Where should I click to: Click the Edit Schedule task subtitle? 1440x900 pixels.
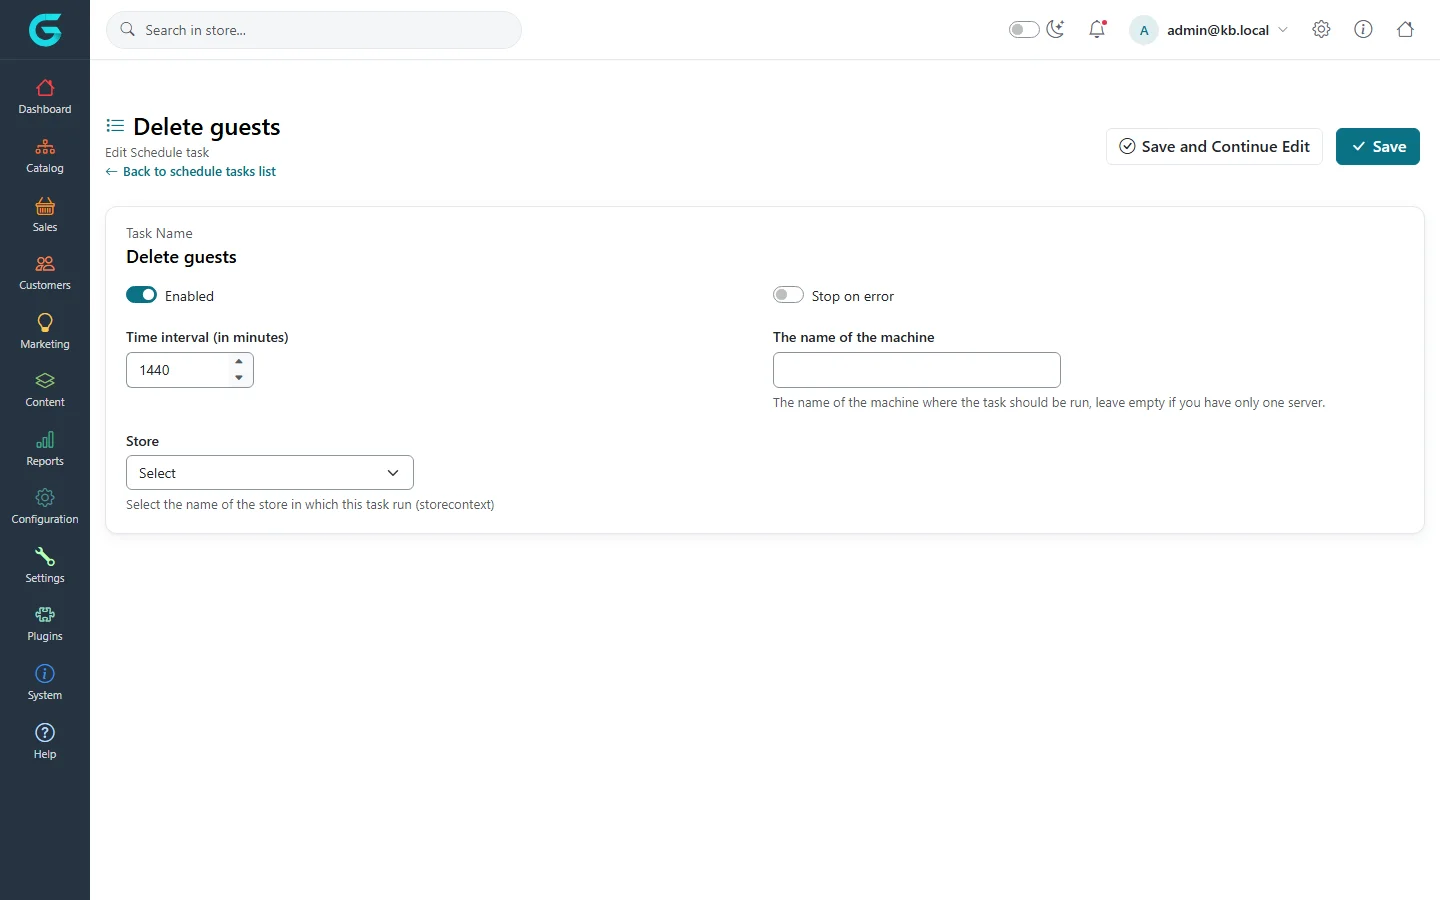coord(157,152)
